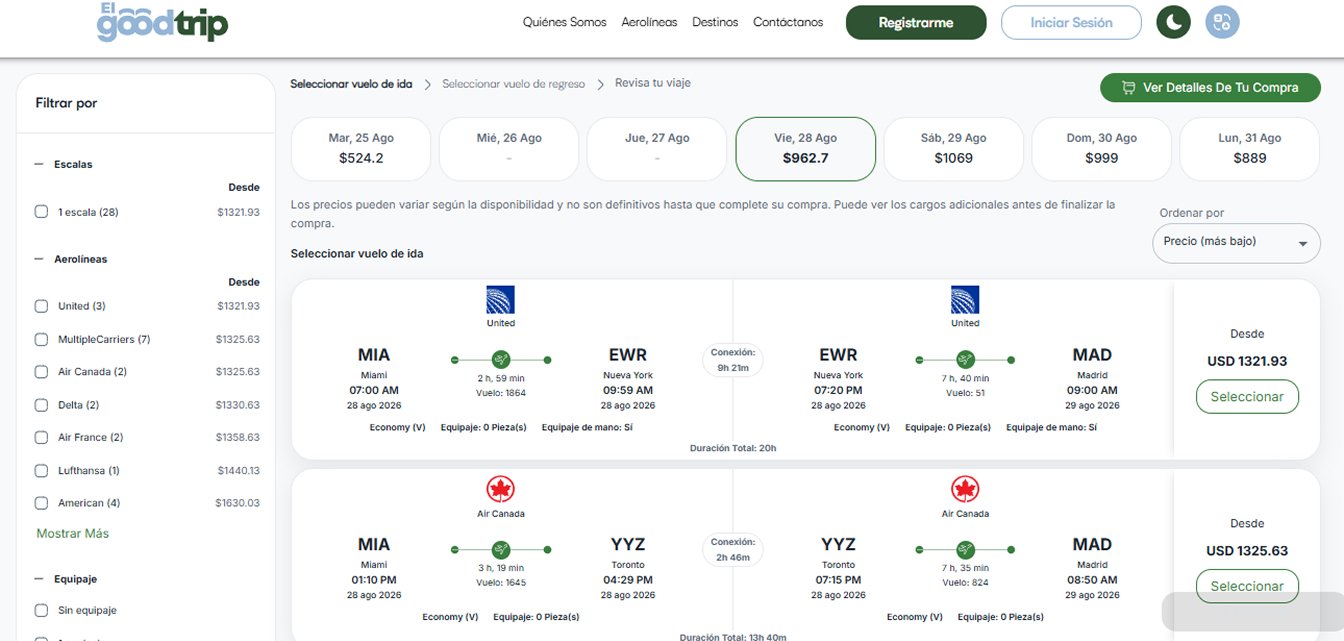This screenshot has height=641, width=1344.
Task: Open Quiénes Somos menu item
Action: point(564,22)
